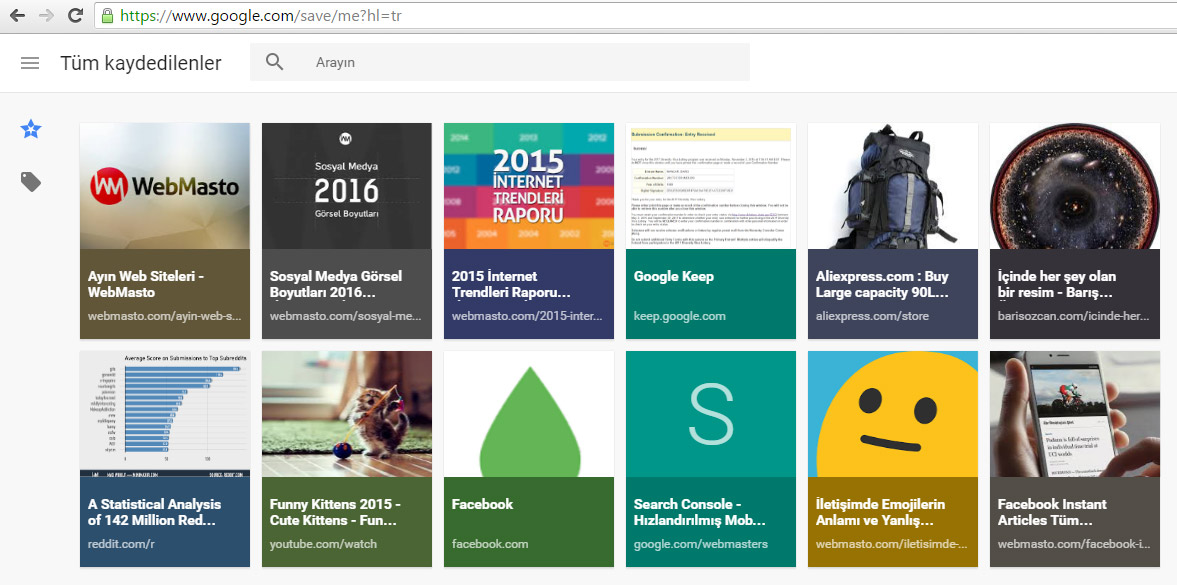Open 'A Statistical Analysis of 142 Million' title
This screenshot has height=585, width=1177.
155,512
